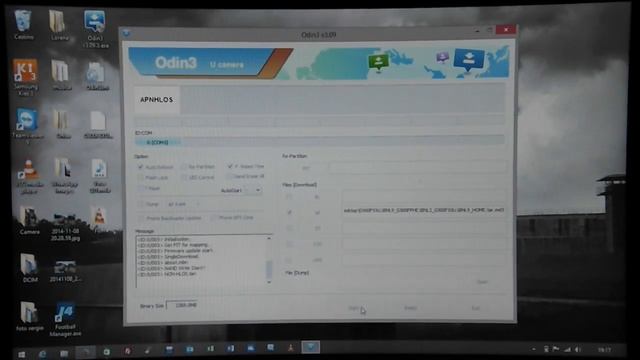Click the UMS file browse button

point(317,260)
